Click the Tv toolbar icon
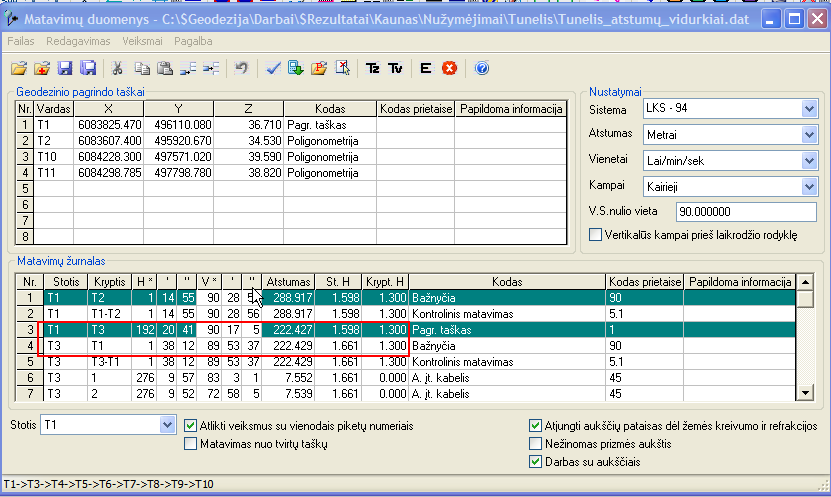 tap(395, 68)
